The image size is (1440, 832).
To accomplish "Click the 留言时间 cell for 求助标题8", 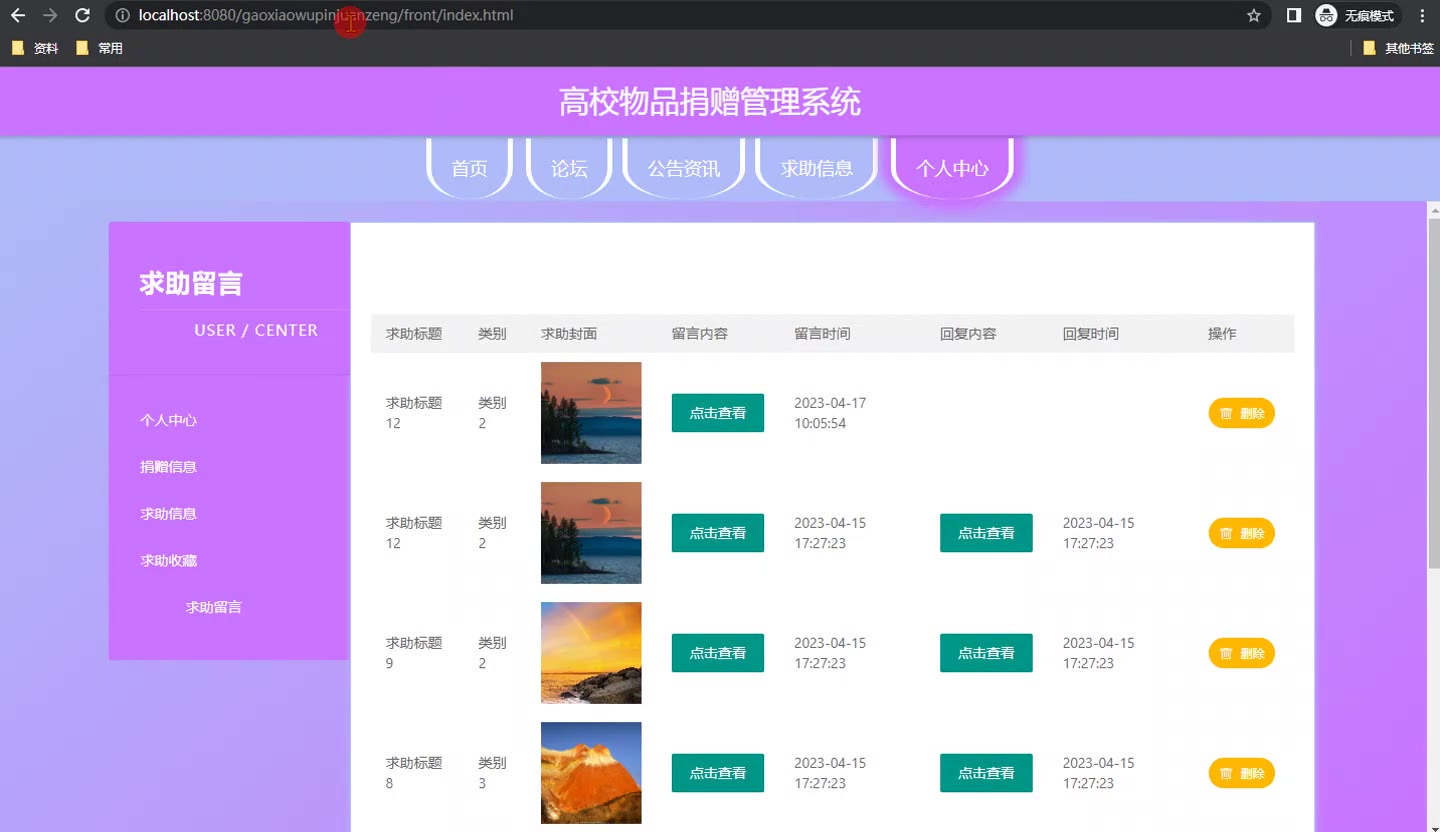I will [830, 773].
